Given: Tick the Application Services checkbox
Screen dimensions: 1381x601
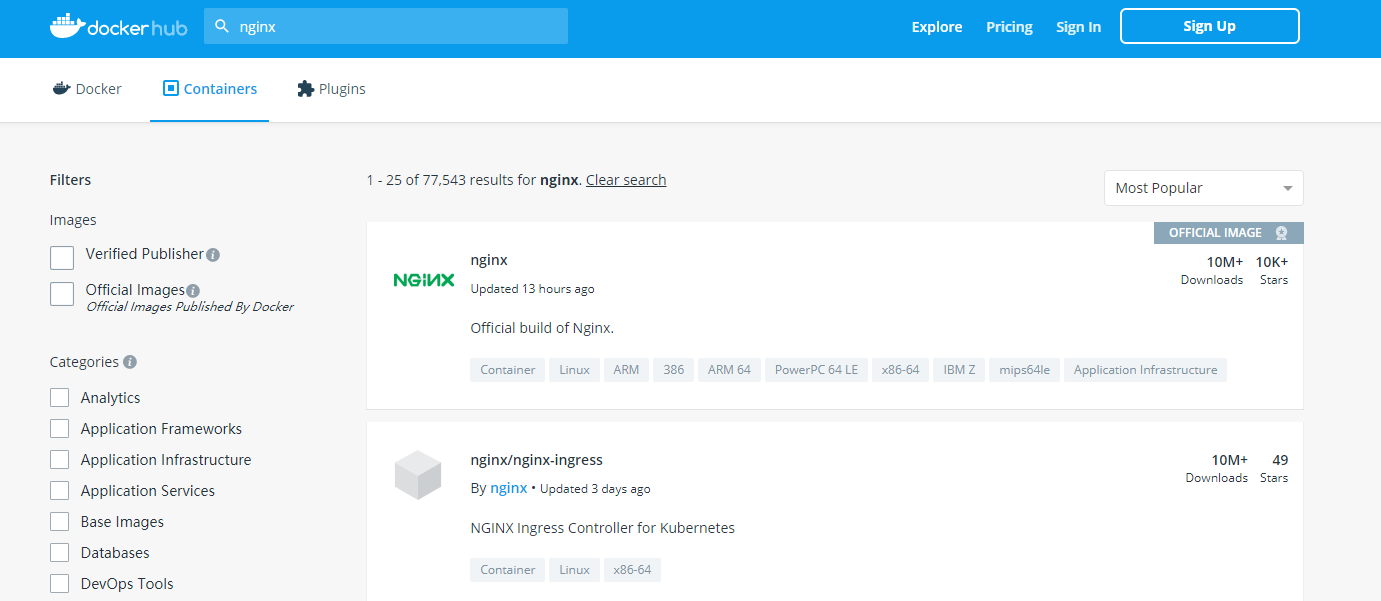Looking at the screenshot, I should [x=60, y=491].
